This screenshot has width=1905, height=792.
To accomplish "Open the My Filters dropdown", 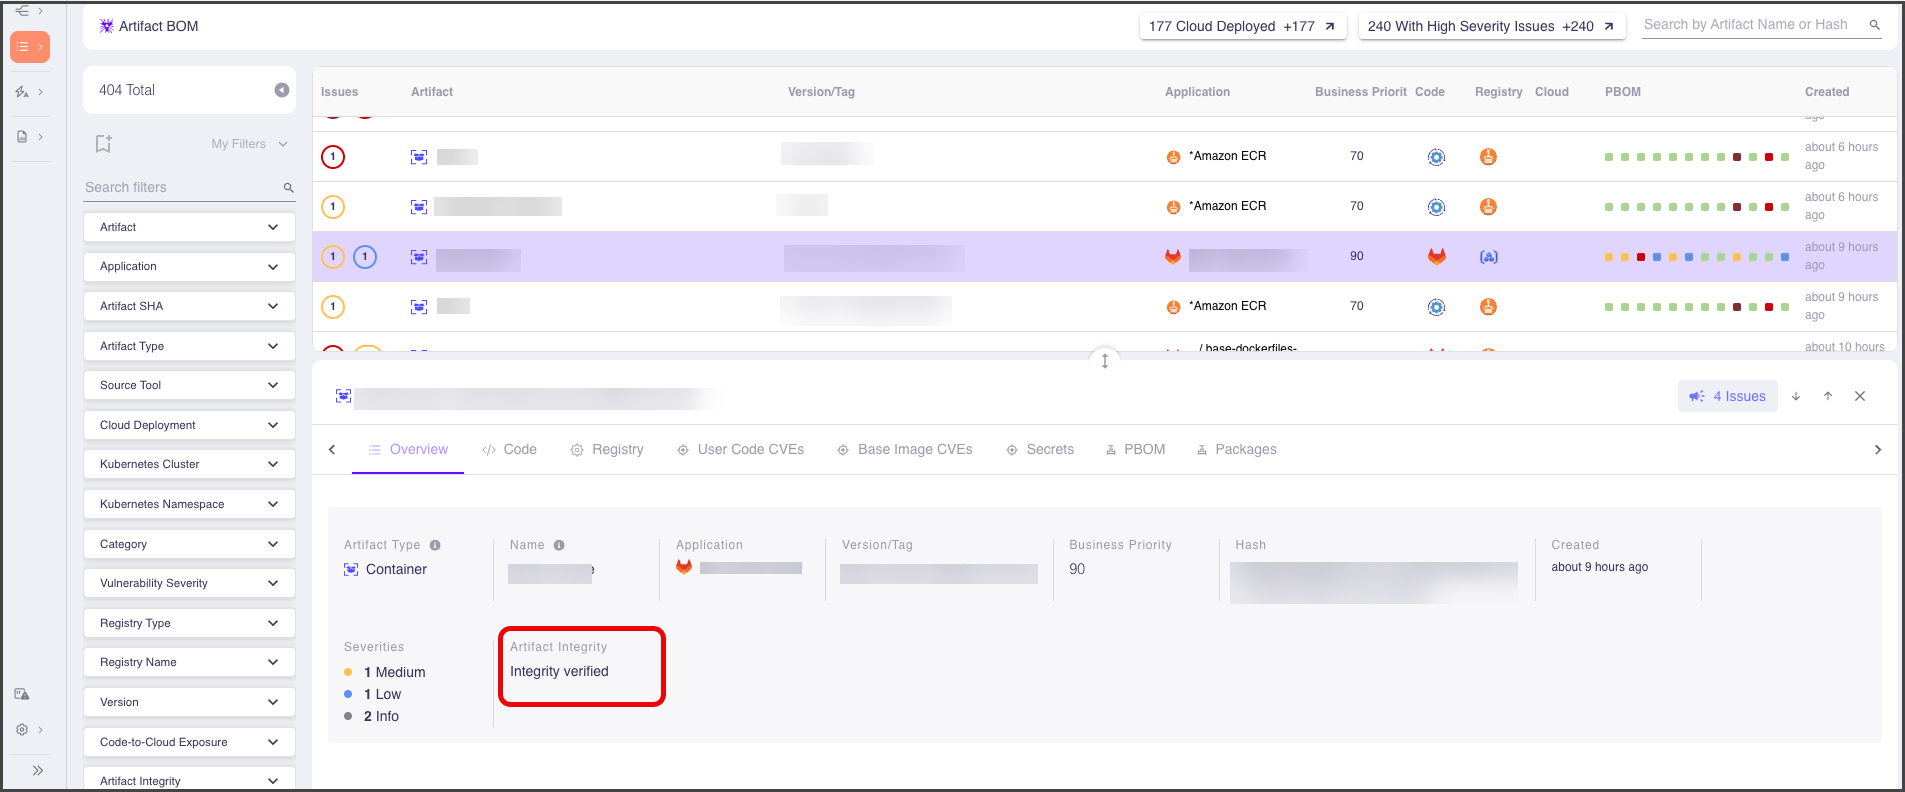I will [249, 144].
